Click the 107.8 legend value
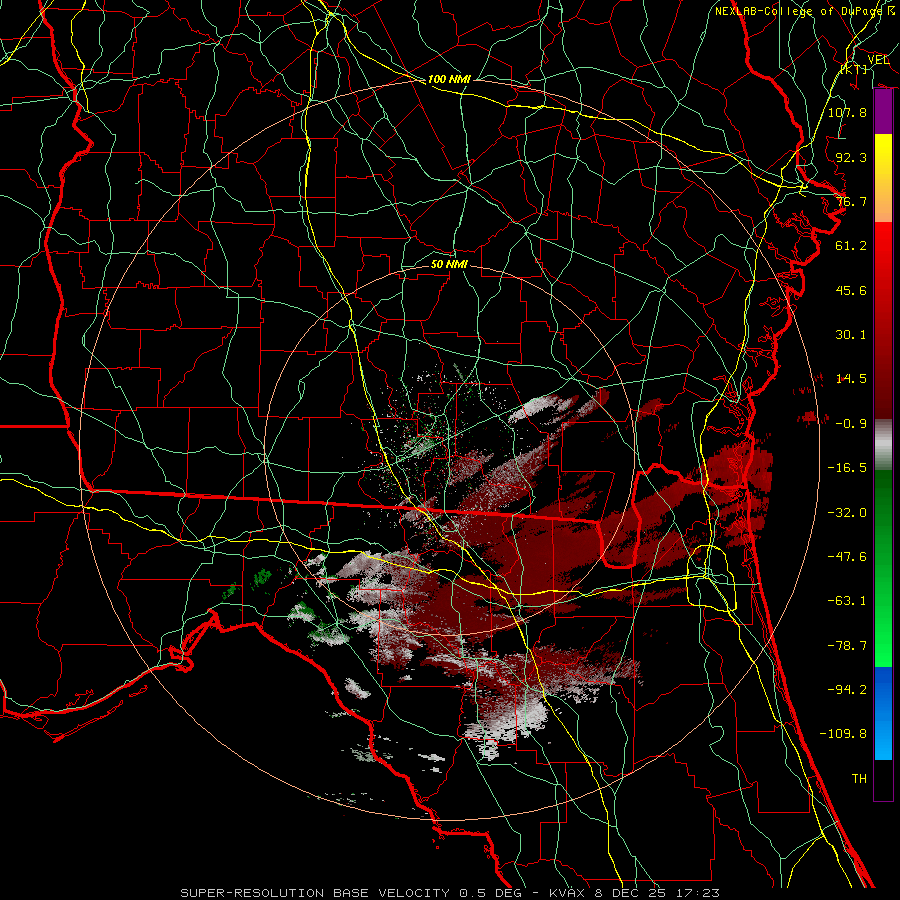The image size is (900, 900). click(x=847, y=112)
